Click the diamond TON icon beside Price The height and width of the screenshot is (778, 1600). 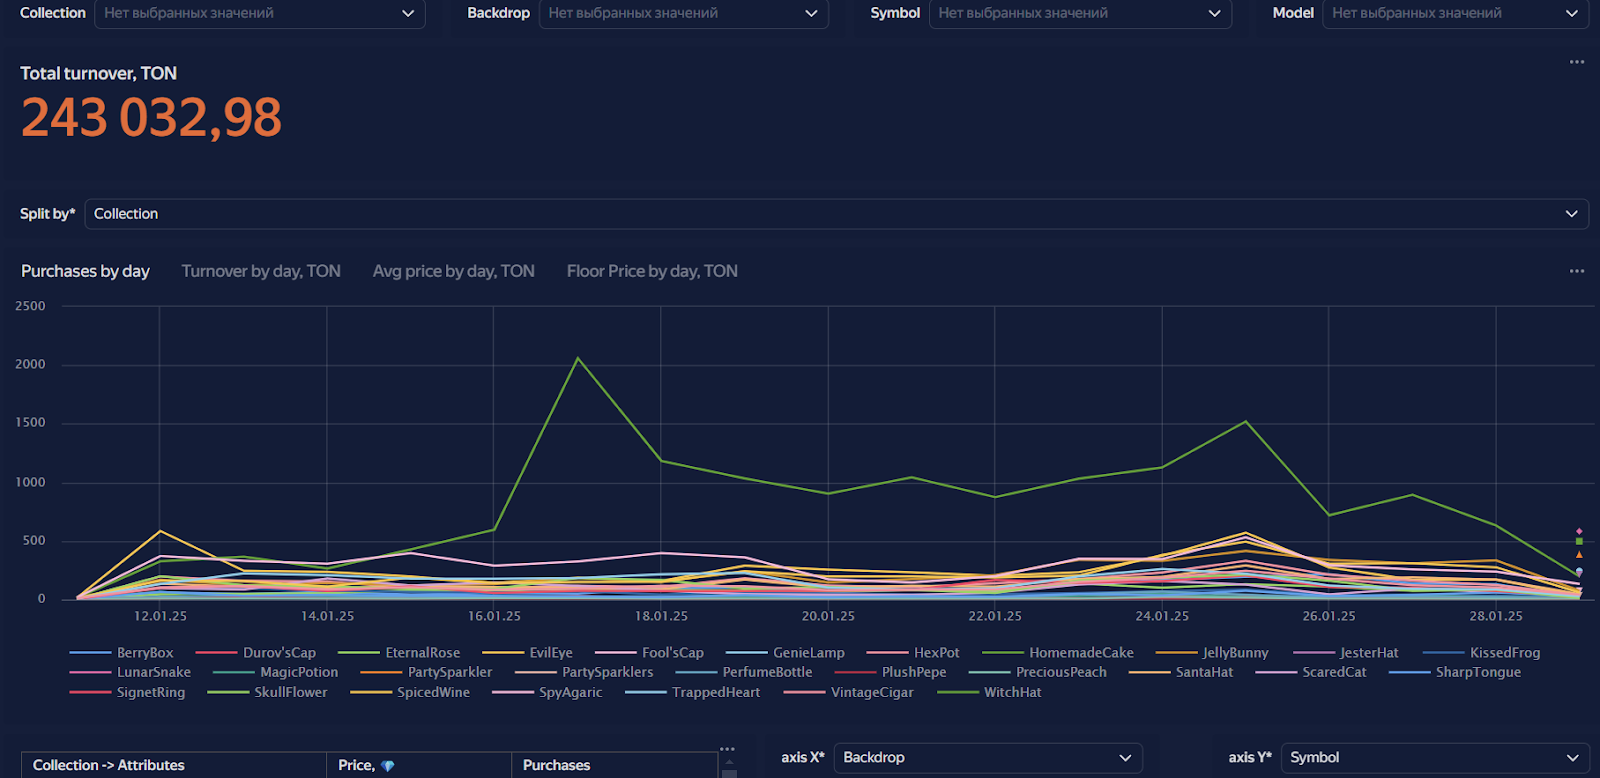point(388,766)
